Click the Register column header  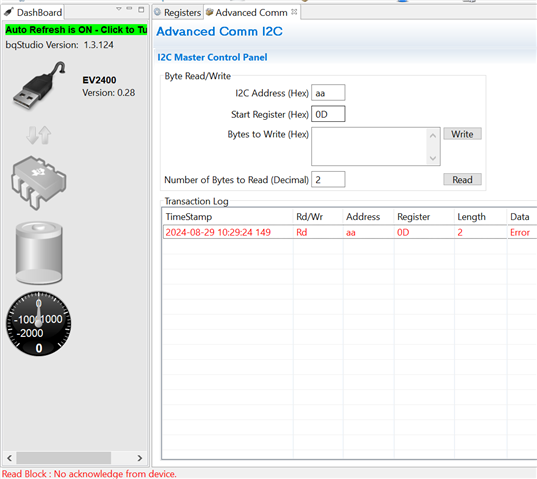[424, 217]
